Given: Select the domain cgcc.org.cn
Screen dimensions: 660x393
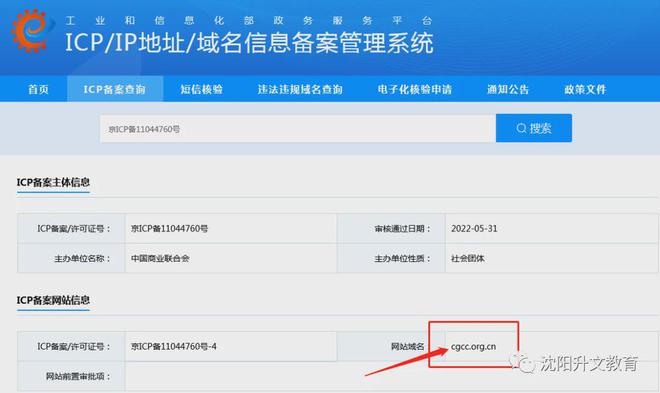Looking at the screenshot, I should pos(474,347).
